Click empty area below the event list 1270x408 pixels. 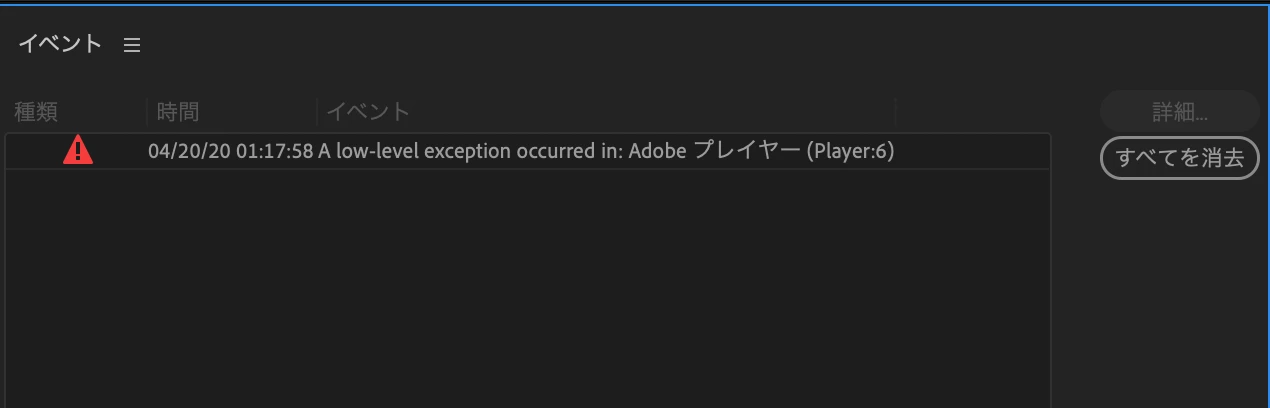click(528, 288)
